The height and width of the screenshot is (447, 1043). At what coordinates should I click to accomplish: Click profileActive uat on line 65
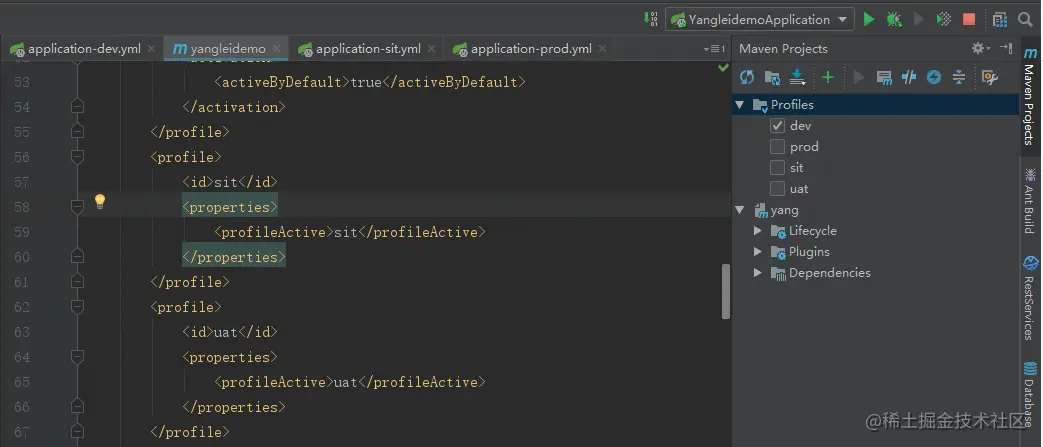[x=350, y=382]
